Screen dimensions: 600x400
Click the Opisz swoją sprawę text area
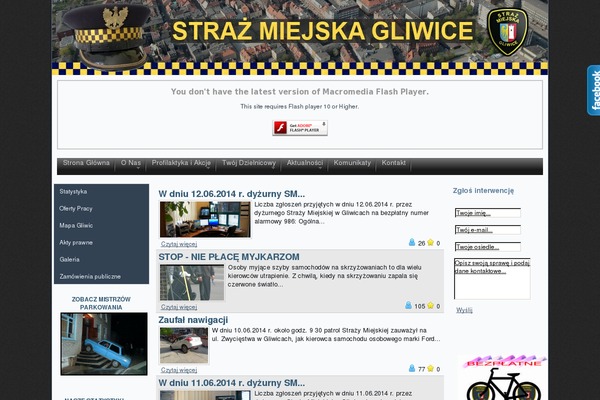[492, 279]
